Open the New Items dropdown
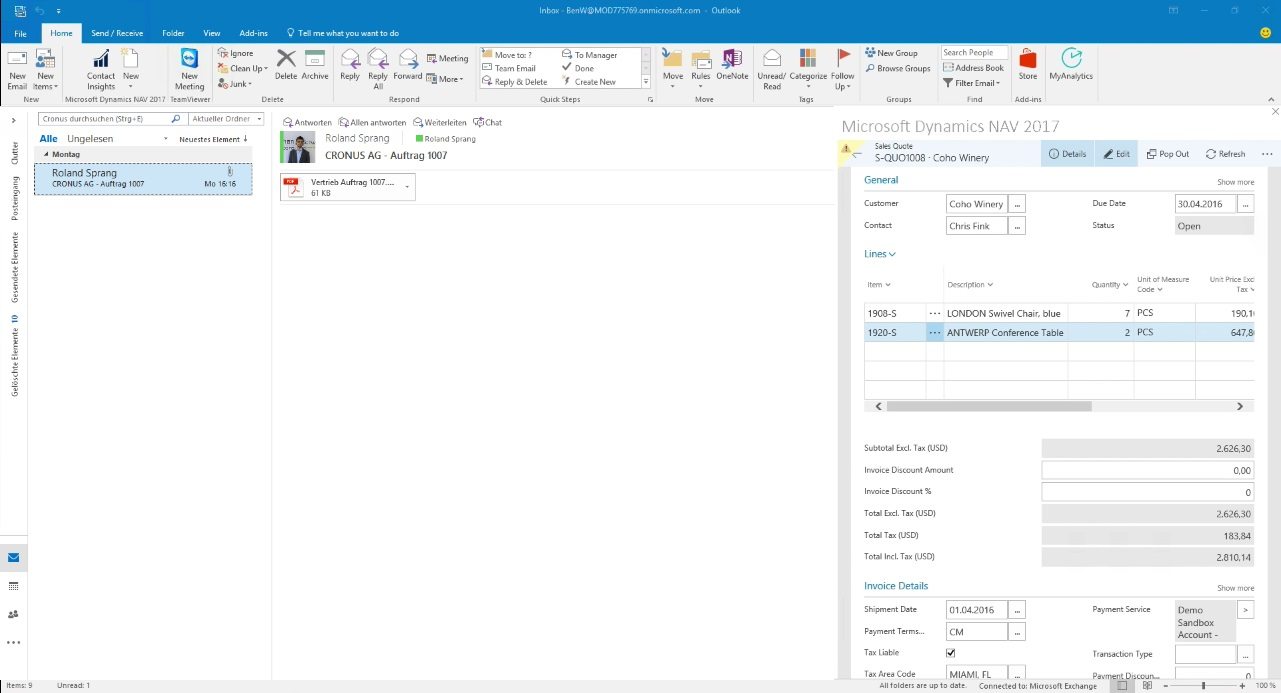The width and height of the screenshot is (1281, 693). click(x=45, y=68)
